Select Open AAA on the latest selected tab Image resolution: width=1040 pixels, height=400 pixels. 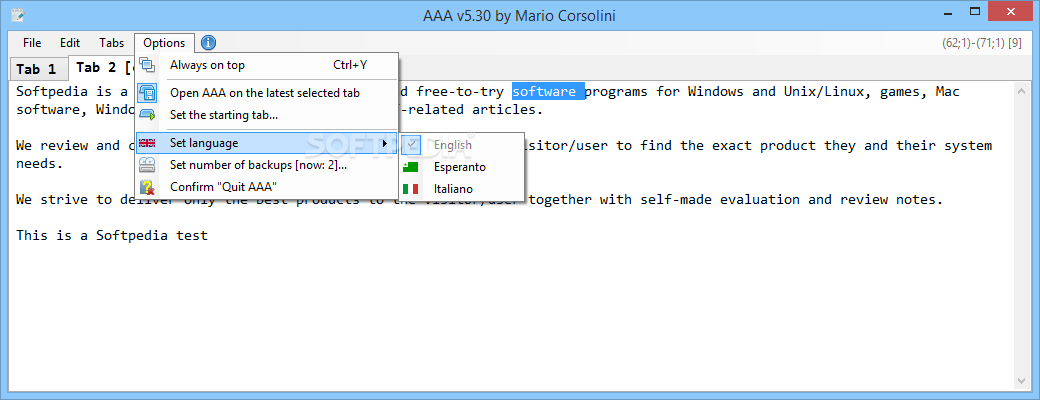pyautogui.click(x=267, y=93)
